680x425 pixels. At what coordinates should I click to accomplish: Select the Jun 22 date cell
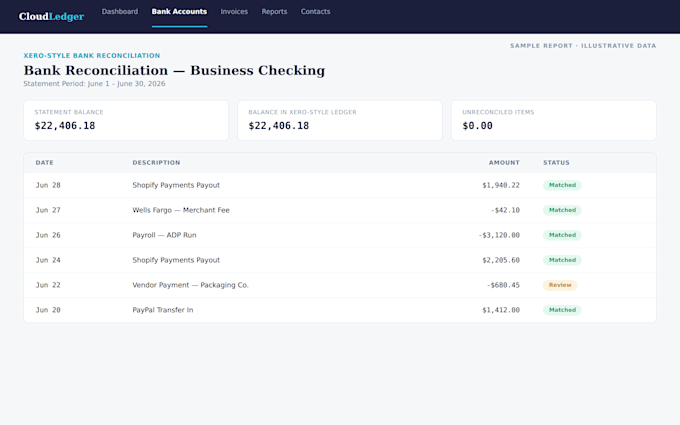[x=48, y=285]
